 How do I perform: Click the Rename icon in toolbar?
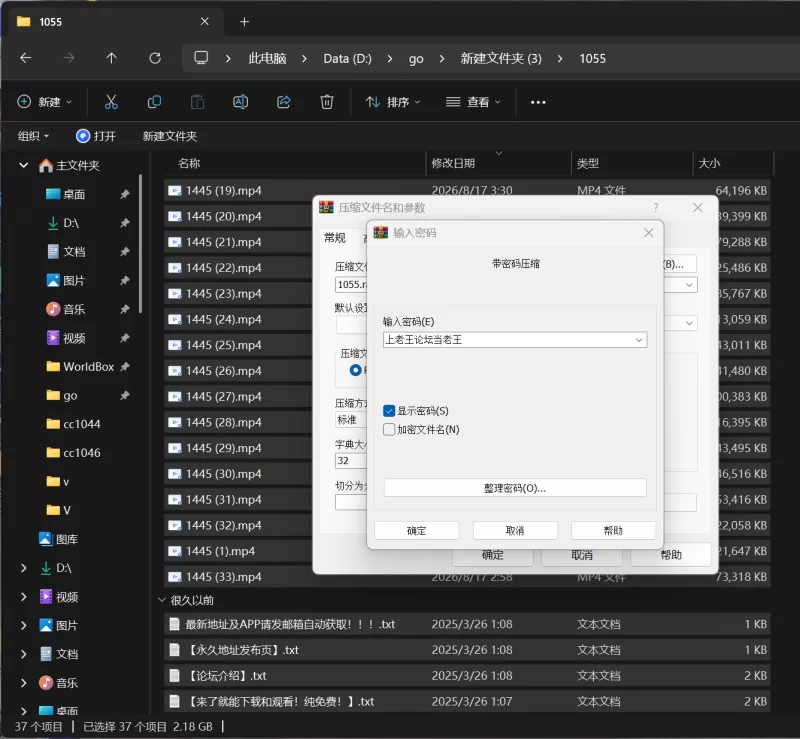(240, 102)
